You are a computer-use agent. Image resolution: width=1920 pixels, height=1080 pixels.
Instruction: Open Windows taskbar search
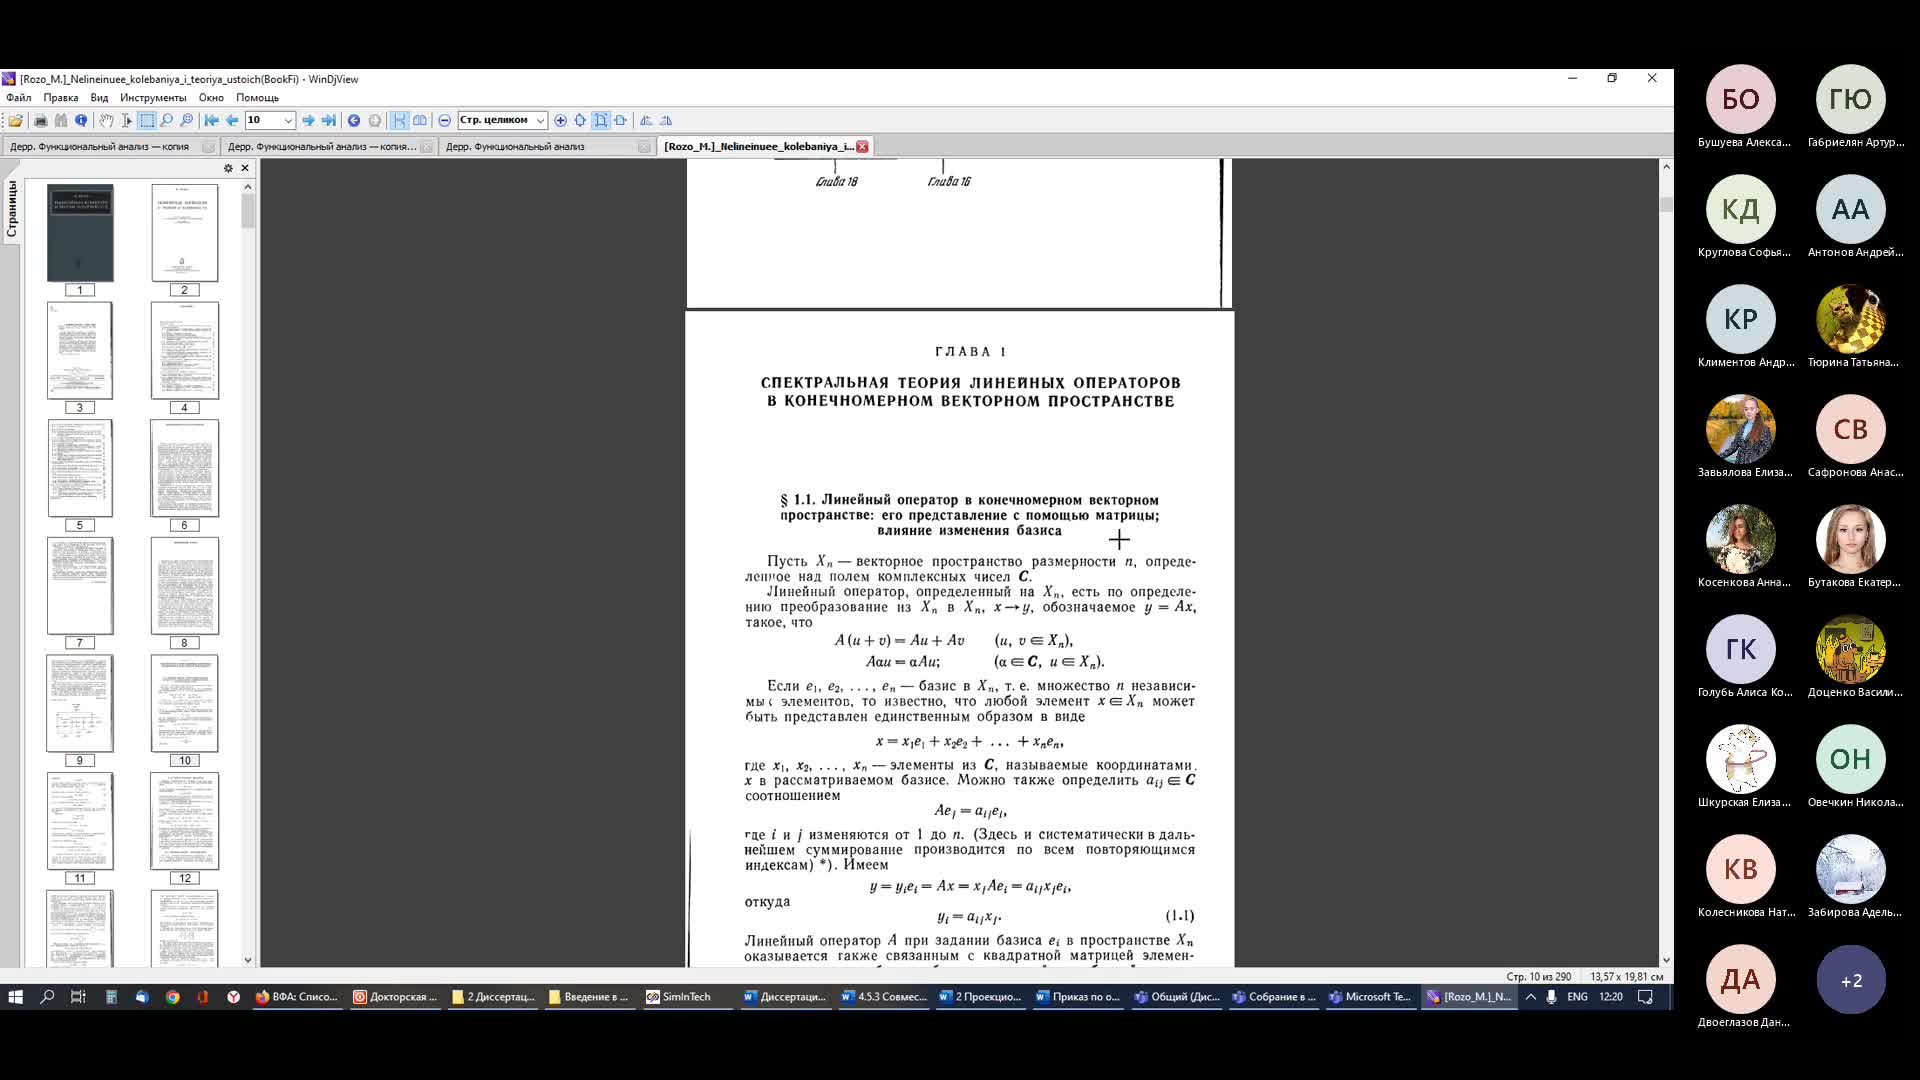[x=47, y=997]
